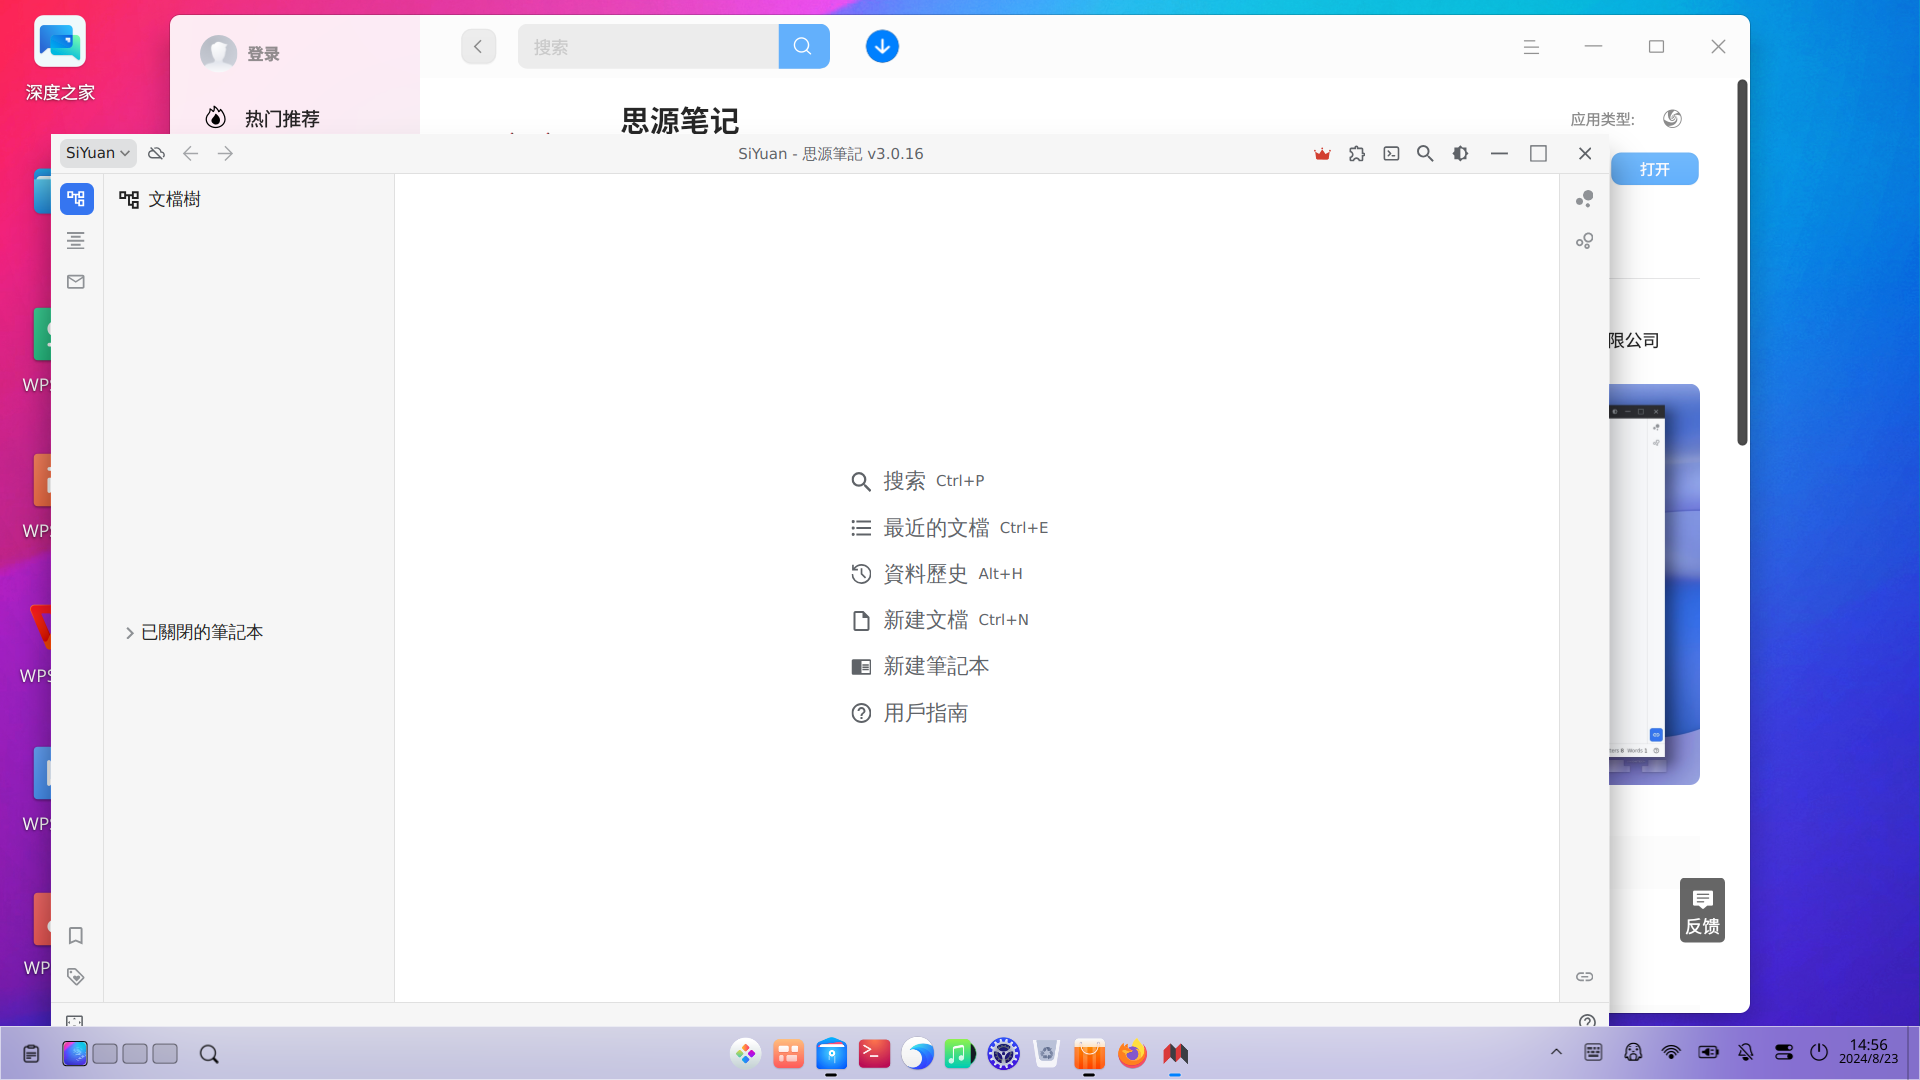Image resolution: width=1920 pixels, height=1080 pixels.
Task: Click the app type icon beside 应用类型
Action: pos(1672,119)
